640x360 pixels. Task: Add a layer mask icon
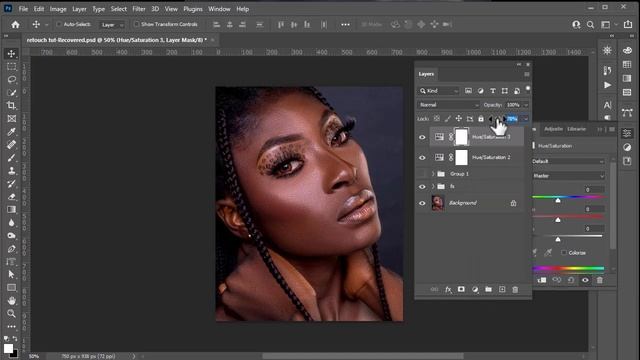(461, 289)
